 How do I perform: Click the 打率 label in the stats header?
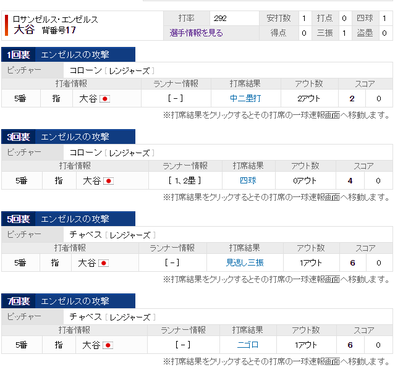186,18
